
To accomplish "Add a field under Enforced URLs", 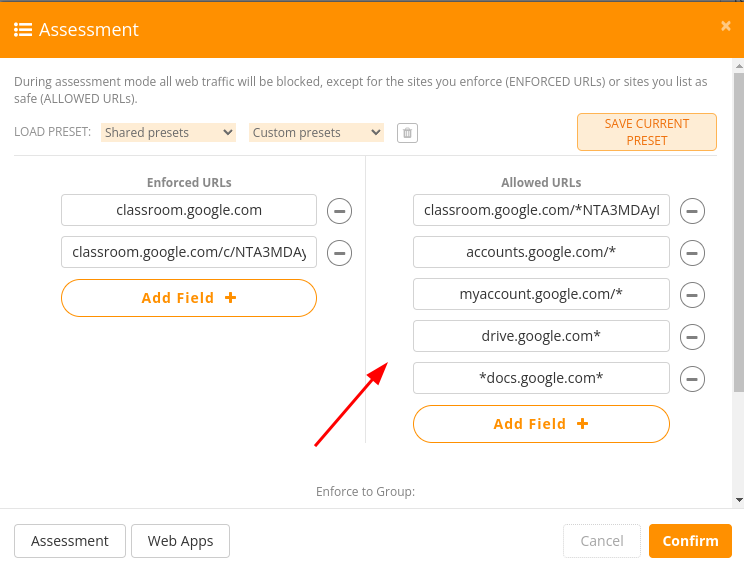I will 189,298.
